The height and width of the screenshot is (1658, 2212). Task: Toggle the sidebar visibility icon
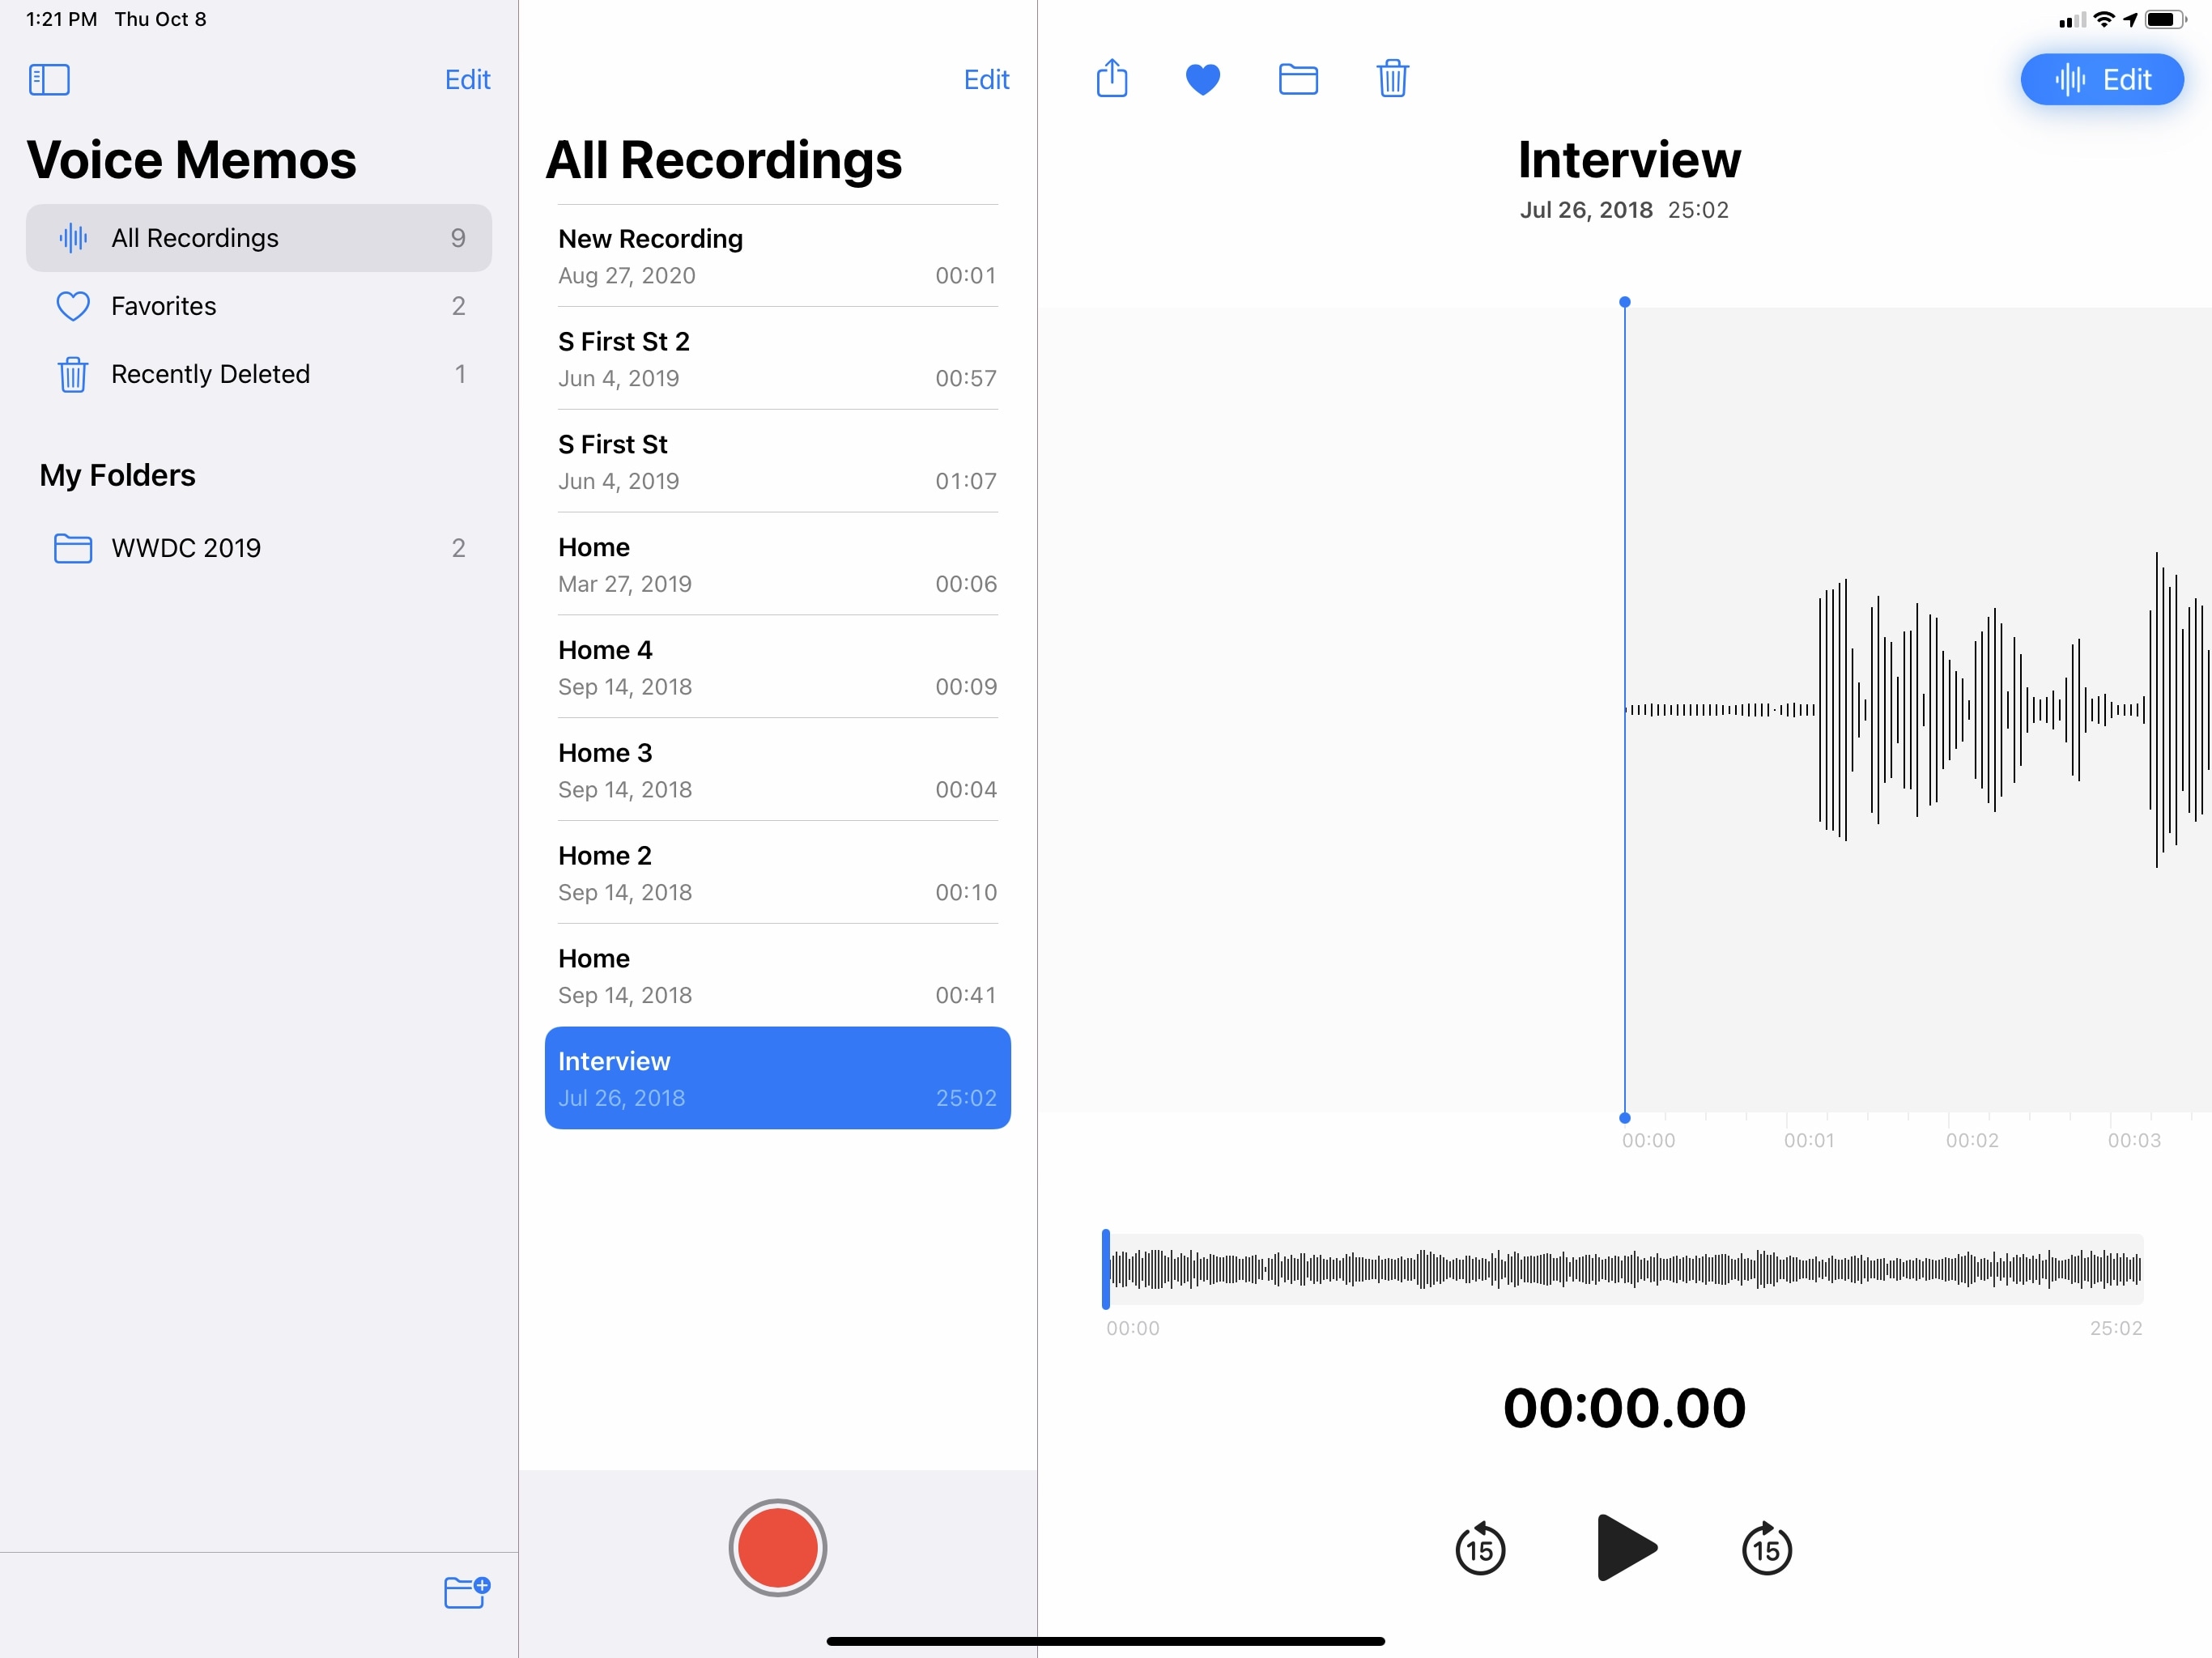49,79
